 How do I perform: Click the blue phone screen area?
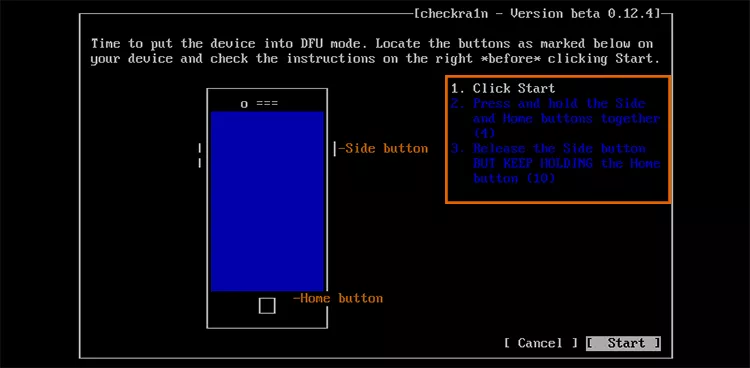(x=267, y=201)
